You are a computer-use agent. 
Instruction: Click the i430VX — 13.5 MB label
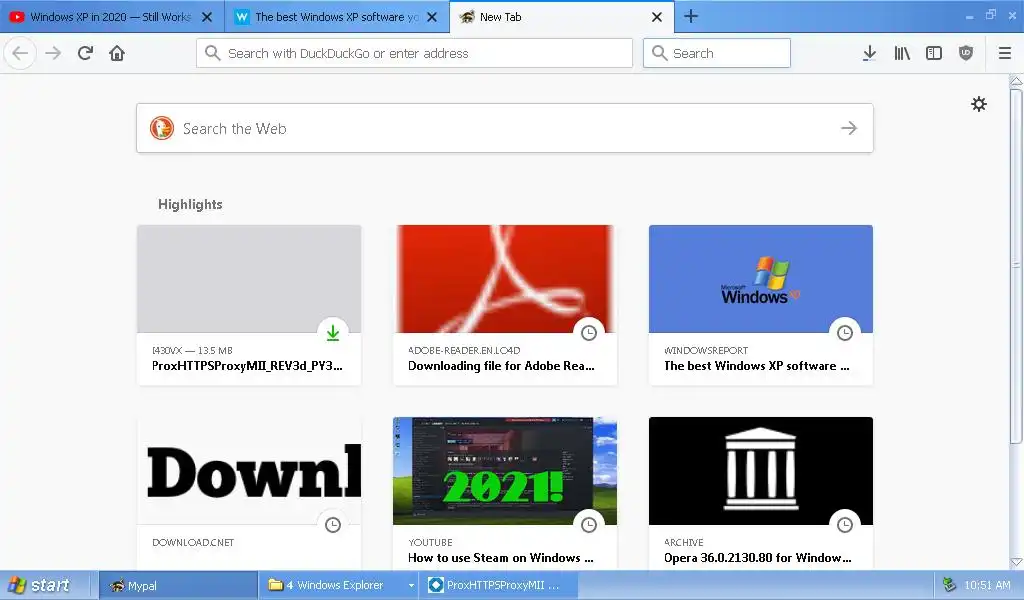click(192, 351)
